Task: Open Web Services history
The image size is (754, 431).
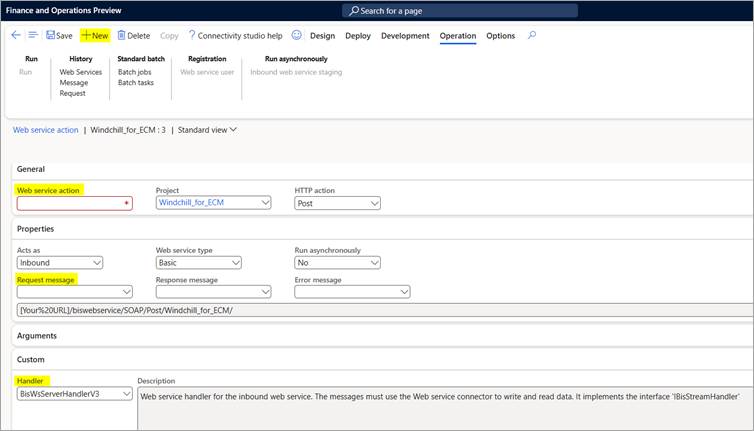Action: [x=81, y=72]
